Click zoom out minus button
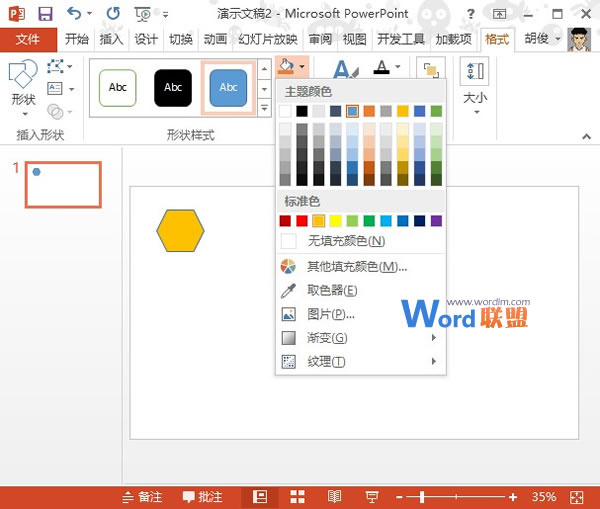 (399, 497)
